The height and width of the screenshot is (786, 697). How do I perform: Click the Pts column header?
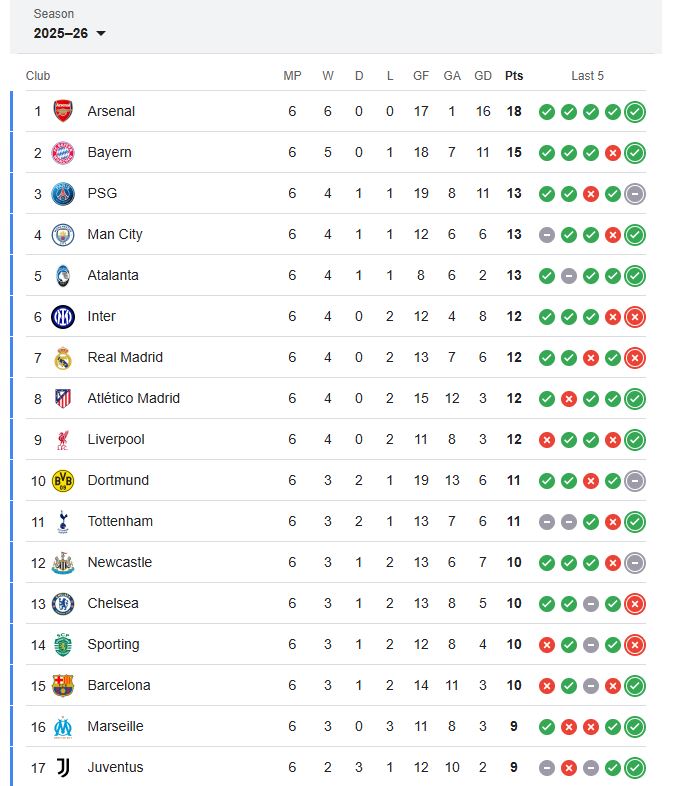pyautogui.click(x=514, y=76)
